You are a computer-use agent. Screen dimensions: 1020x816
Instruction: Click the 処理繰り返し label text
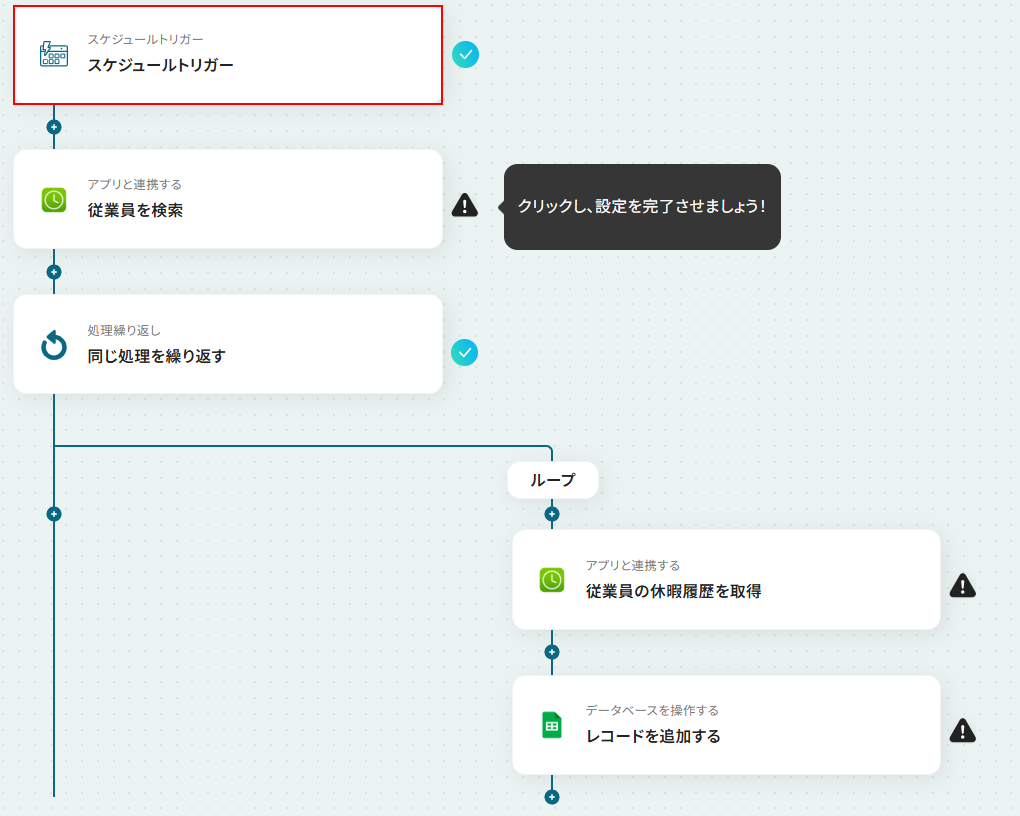tap(124, 331)
